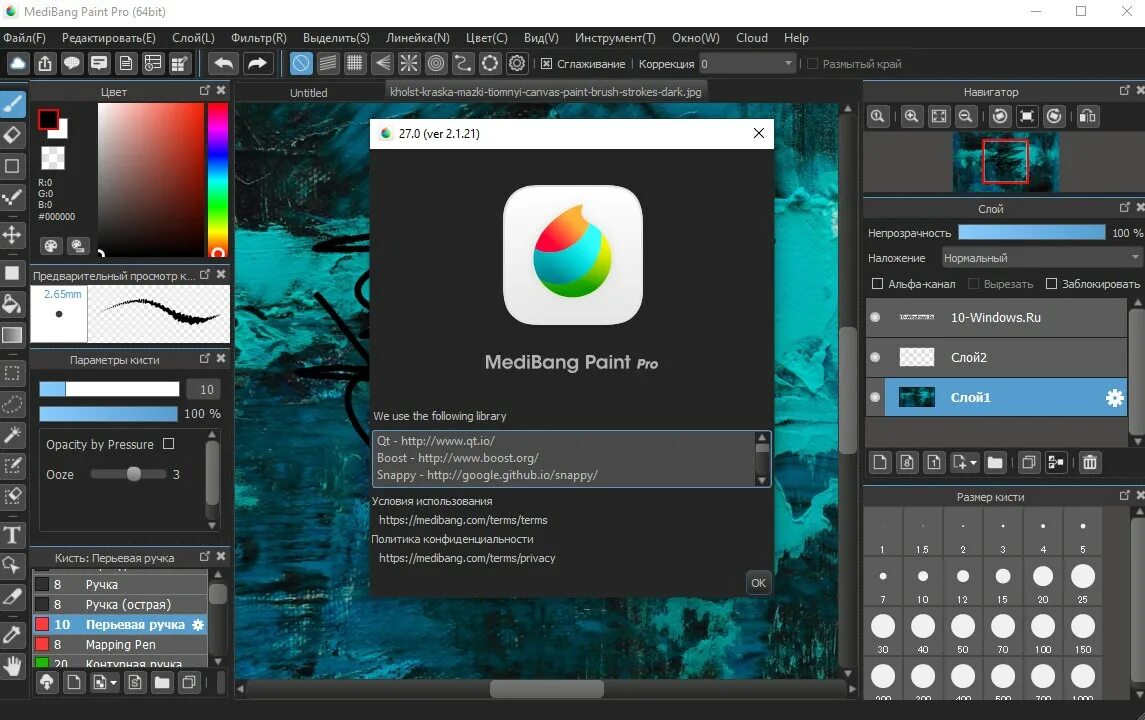This screenshot has width=1145, height=720.
Task: Undock the Цвет panel
Action: (204, 91)
